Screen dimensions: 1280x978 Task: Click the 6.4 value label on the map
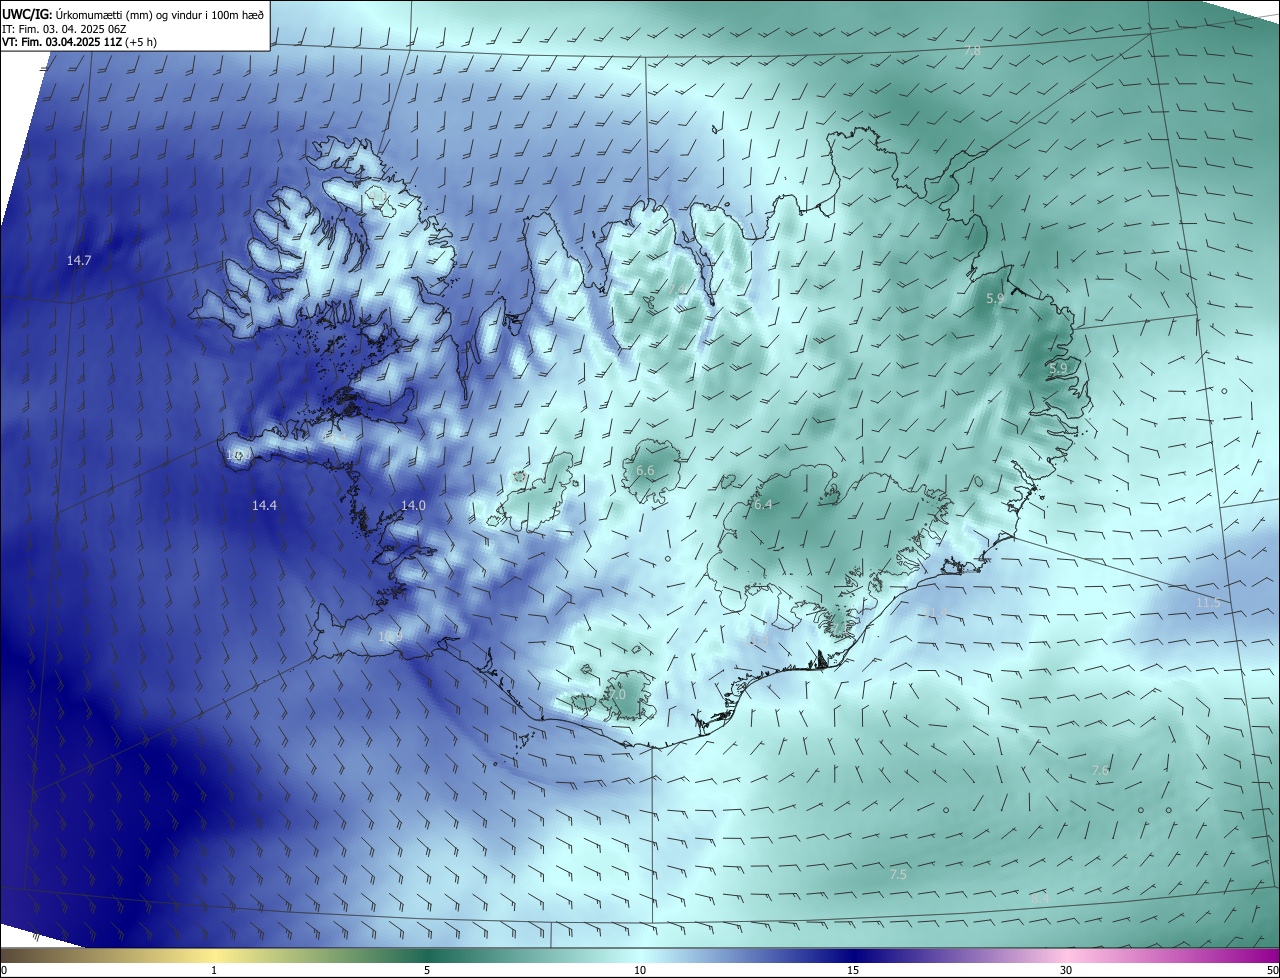pyautogui.click(x=763, y=505)
